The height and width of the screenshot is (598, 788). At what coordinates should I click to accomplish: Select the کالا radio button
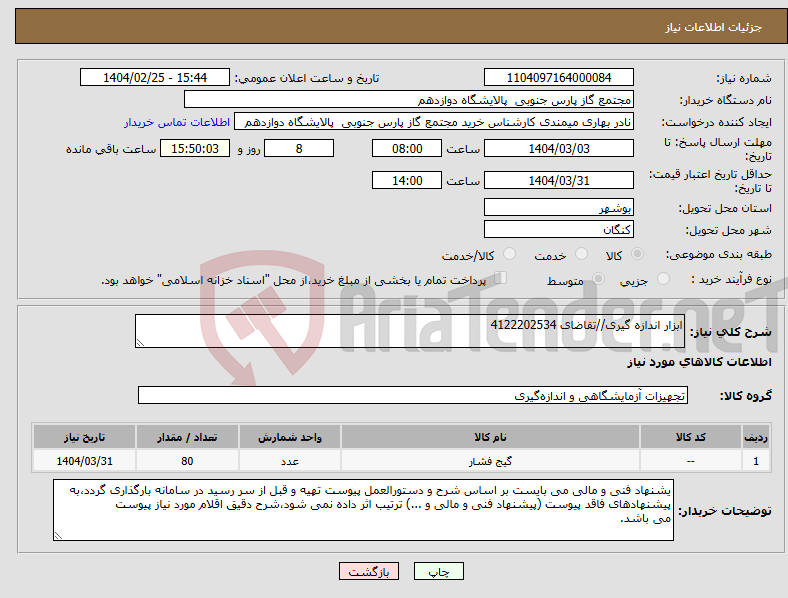tap(637, 254)
